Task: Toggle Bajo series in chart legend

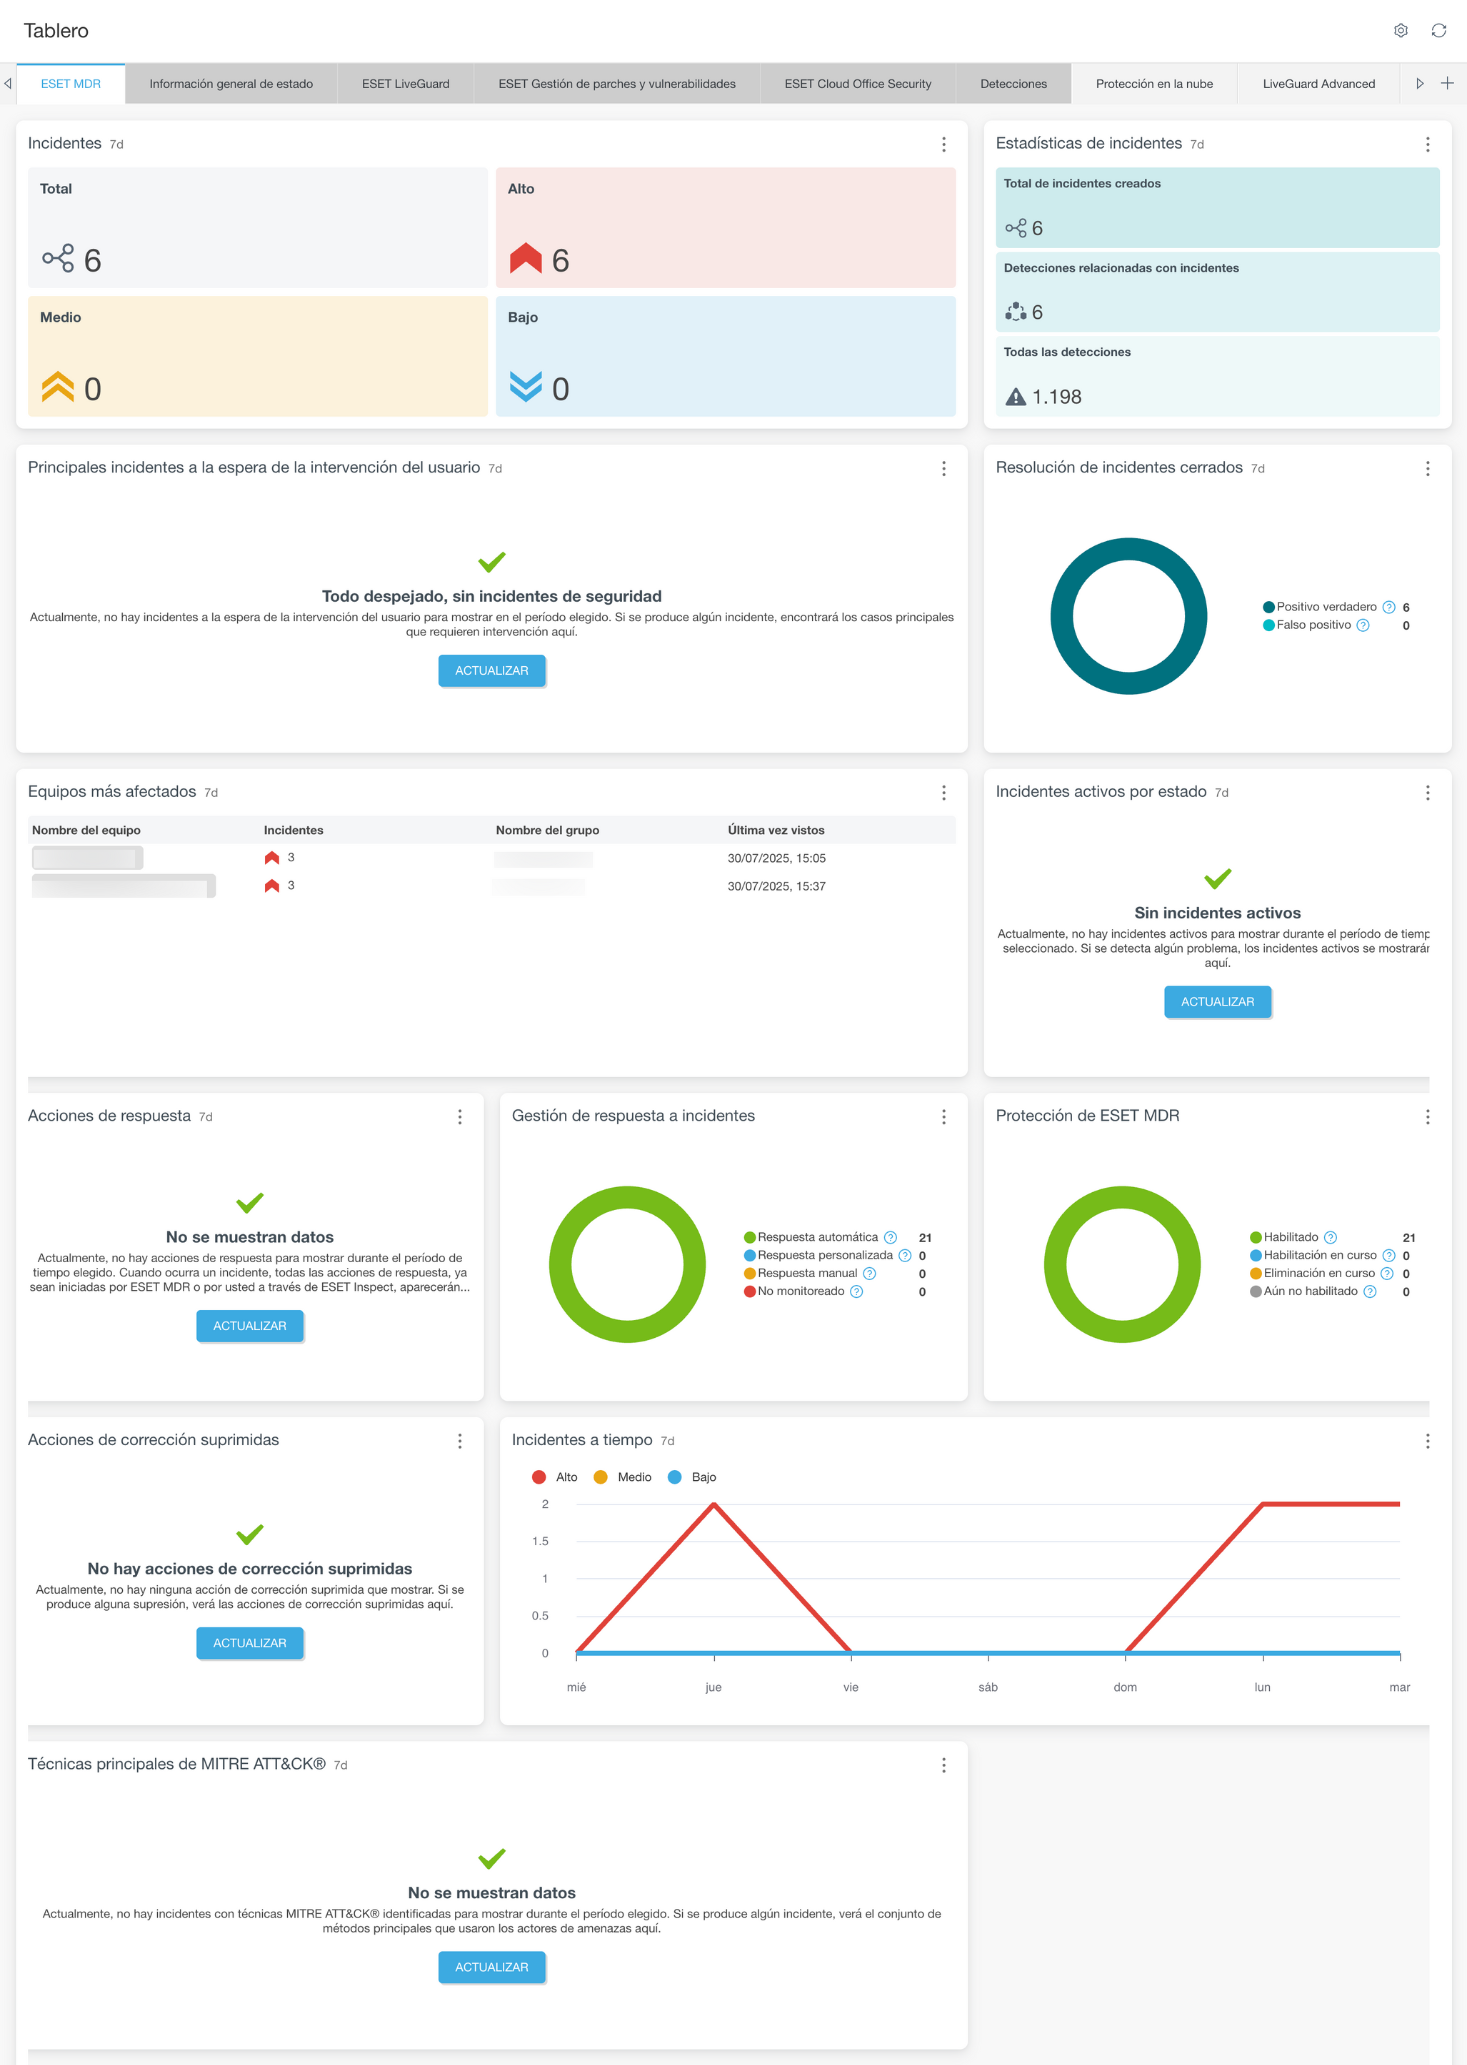Action: pyautogui.click(x=692, y=1477)
